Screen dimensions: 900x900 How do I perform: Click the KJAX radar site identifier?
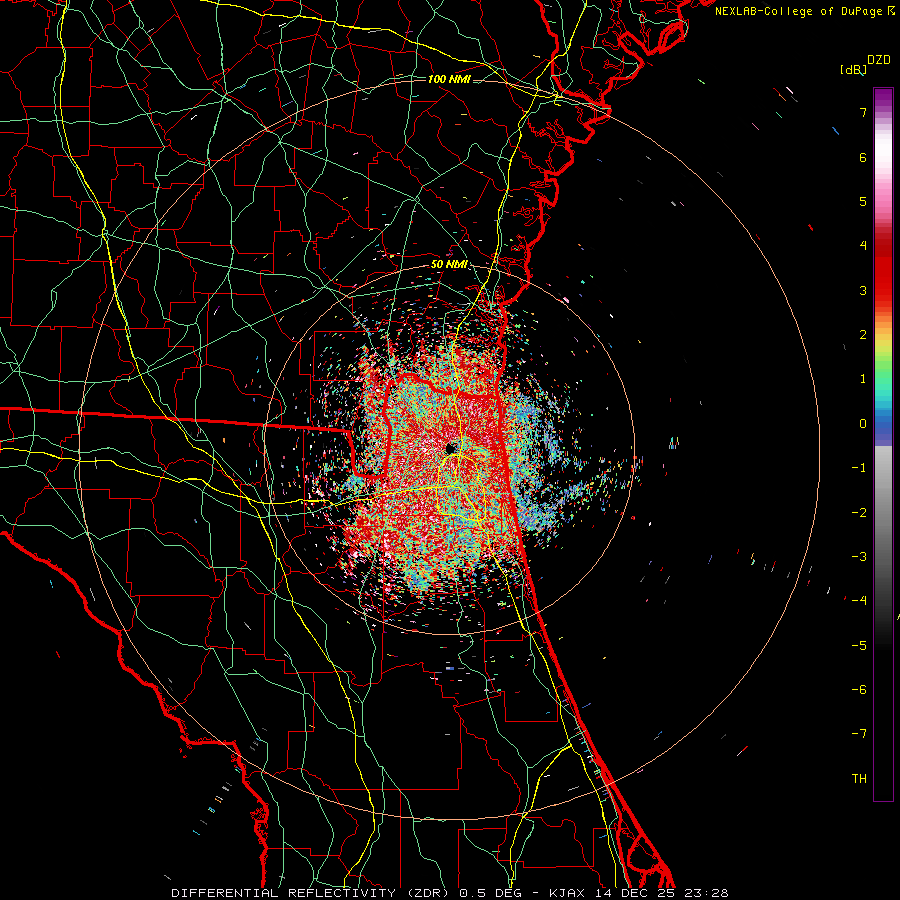tap(568, 893)
